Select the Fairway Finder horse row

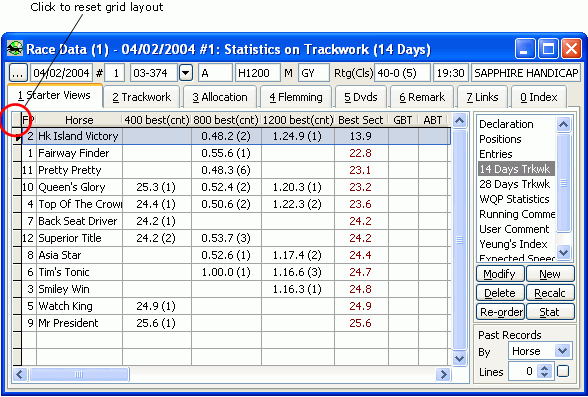click(x=236, y=153)
